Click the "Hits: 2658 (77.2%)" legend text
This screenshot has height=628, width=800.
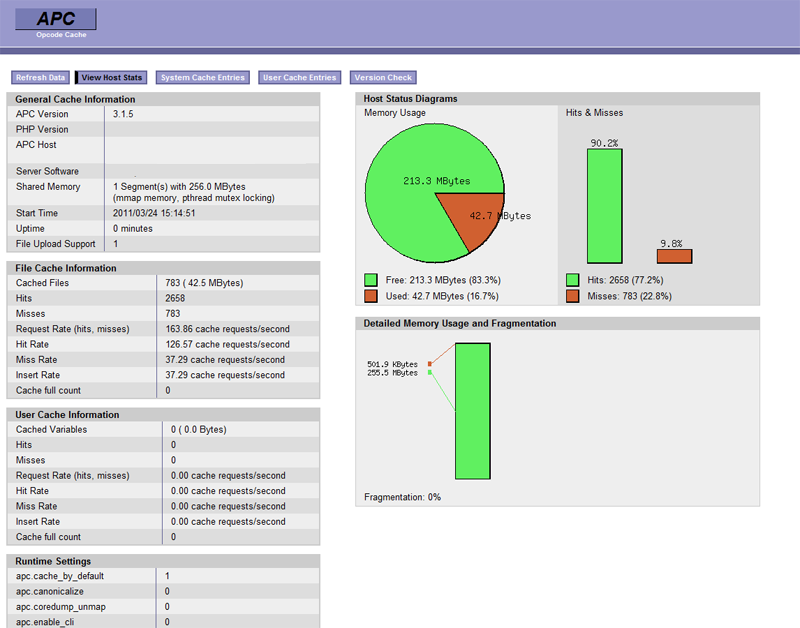[x=626, y=280]
